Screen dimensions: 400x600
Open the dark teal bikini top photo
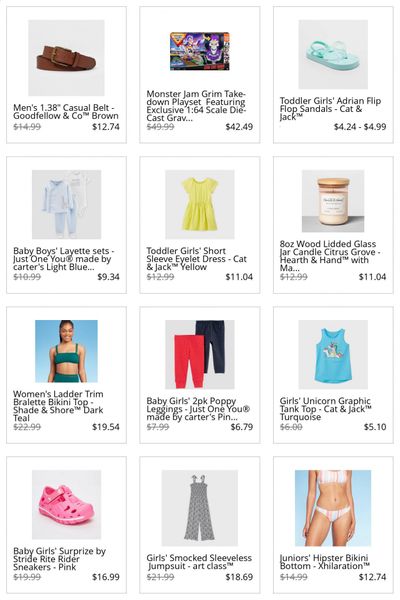click(66, 351)
